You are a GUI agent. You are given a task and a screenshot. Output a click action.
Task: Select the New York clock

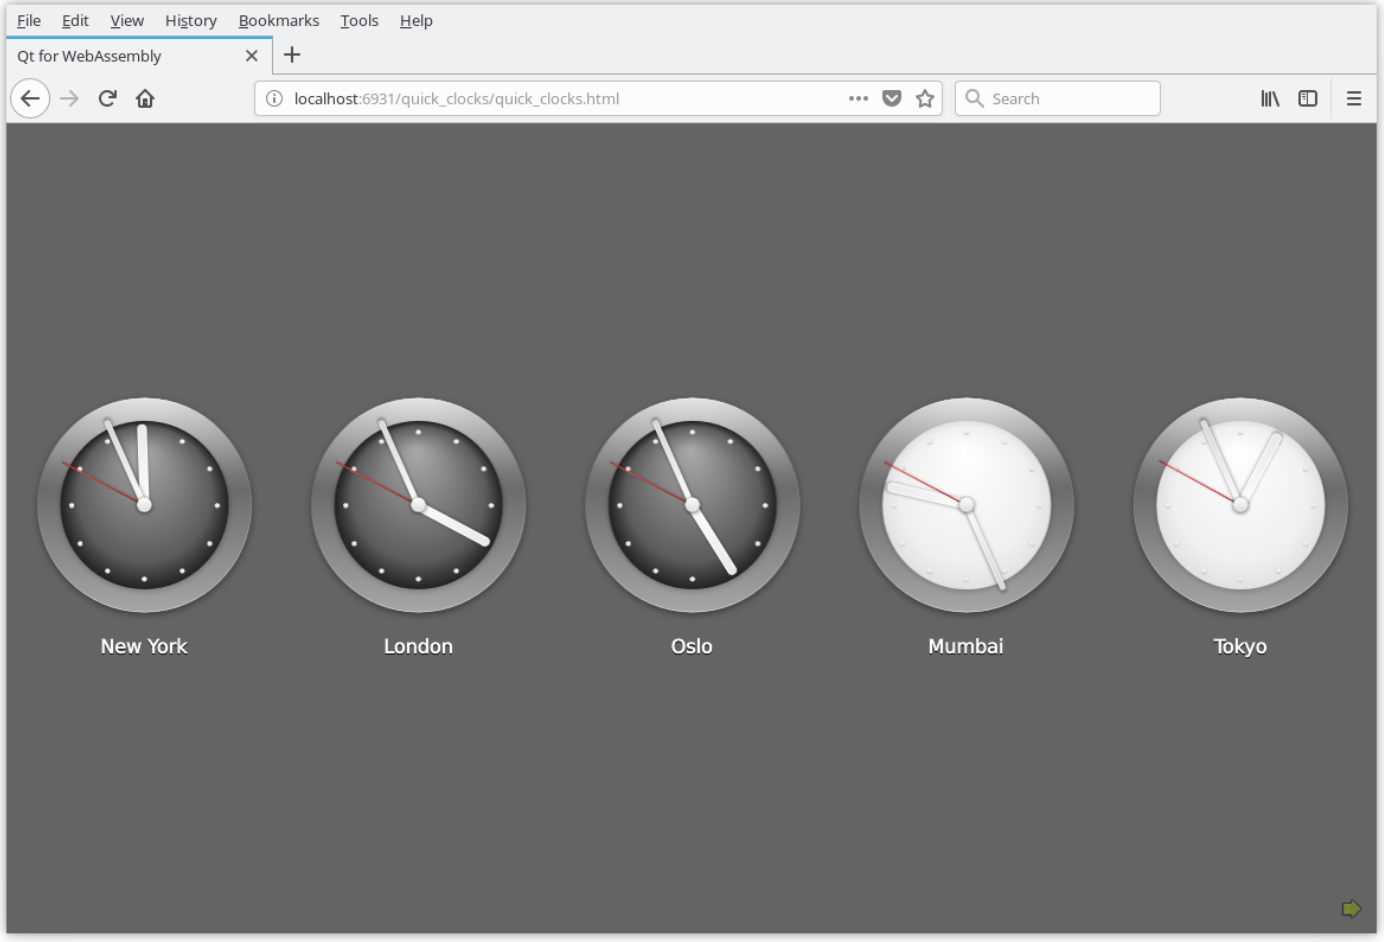point(144,505)
